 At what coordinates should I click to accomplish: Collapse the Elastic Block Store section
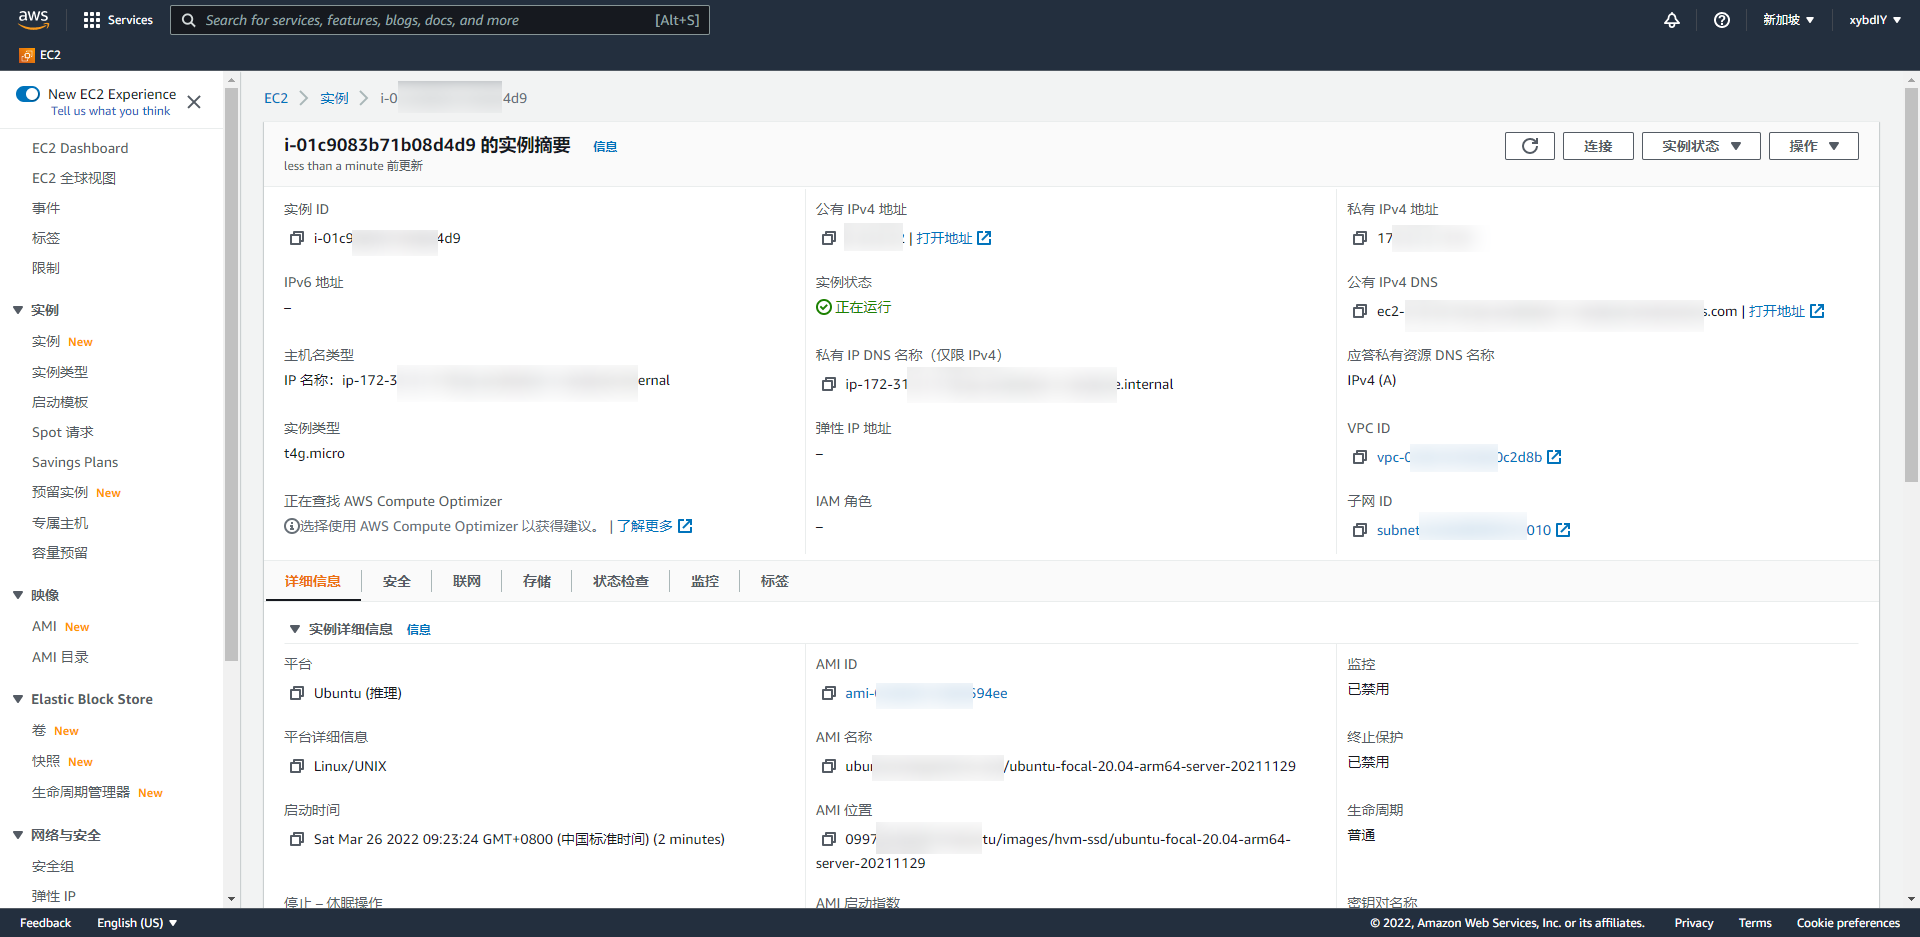[x=18, y=699]
